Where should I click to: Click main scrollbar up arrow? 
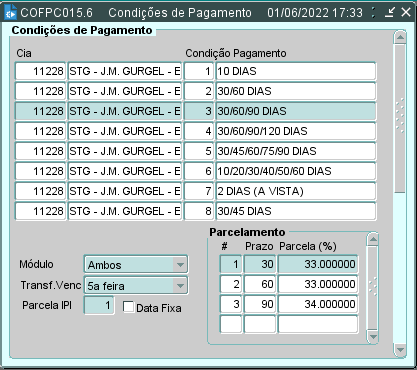click(400, 37)
